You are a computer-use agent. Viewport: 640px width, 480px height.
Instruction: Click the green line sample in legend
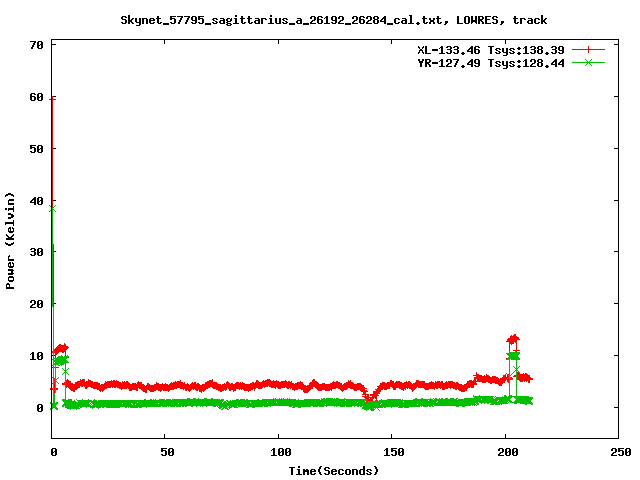tap(588, 62)
